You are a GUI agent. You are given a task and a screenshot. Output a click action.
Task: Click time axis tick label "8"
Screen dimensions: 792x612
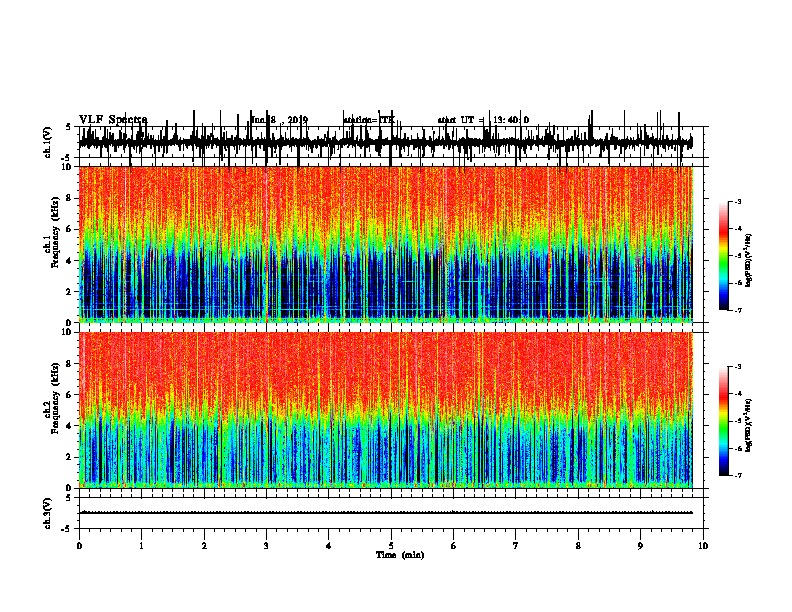click(x=578, y=546)
